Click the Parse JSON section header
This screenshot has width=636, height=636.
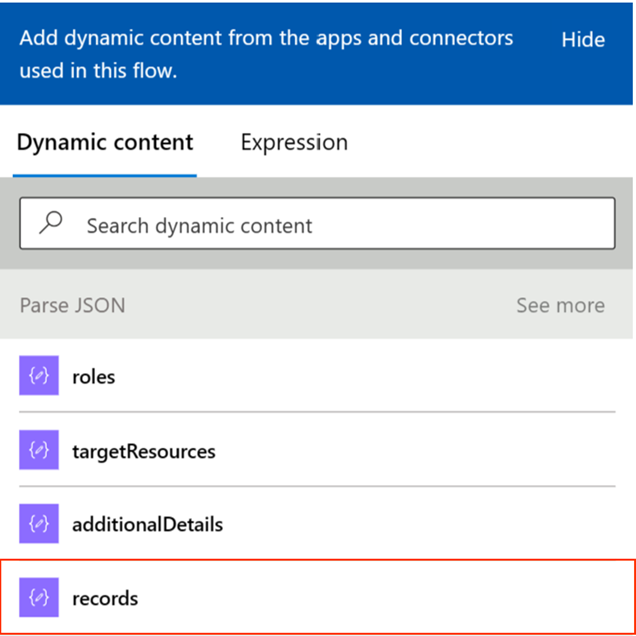click(x=73, y=305)
